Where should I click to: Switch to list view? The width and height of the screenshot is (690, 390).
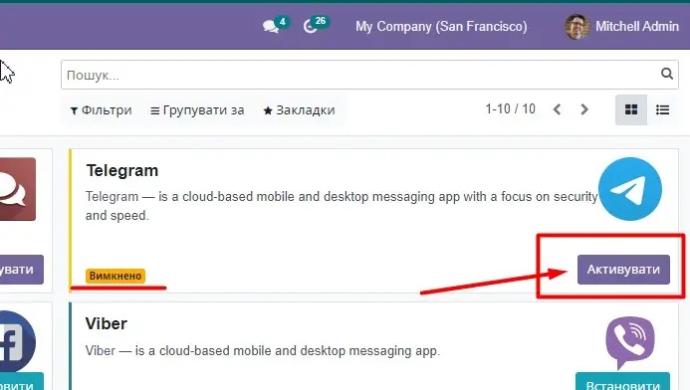[662, 109]
